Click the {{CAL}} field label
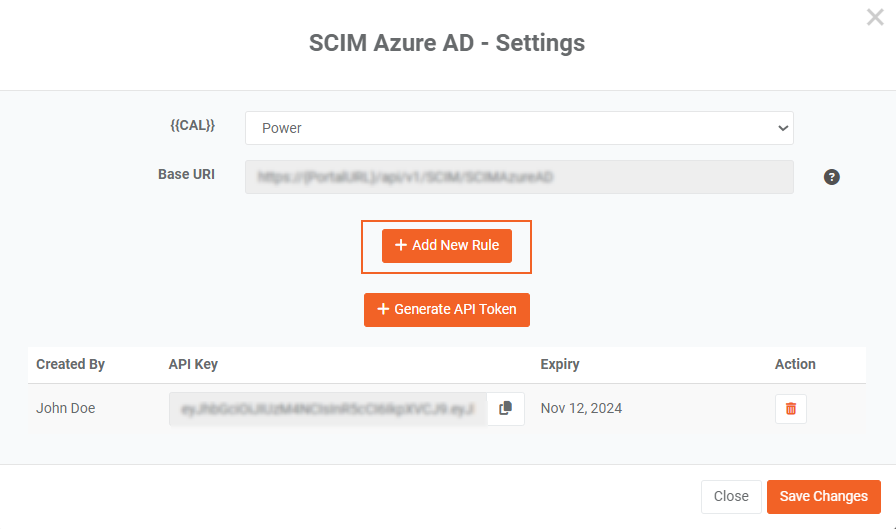 [x=193, y=126]
